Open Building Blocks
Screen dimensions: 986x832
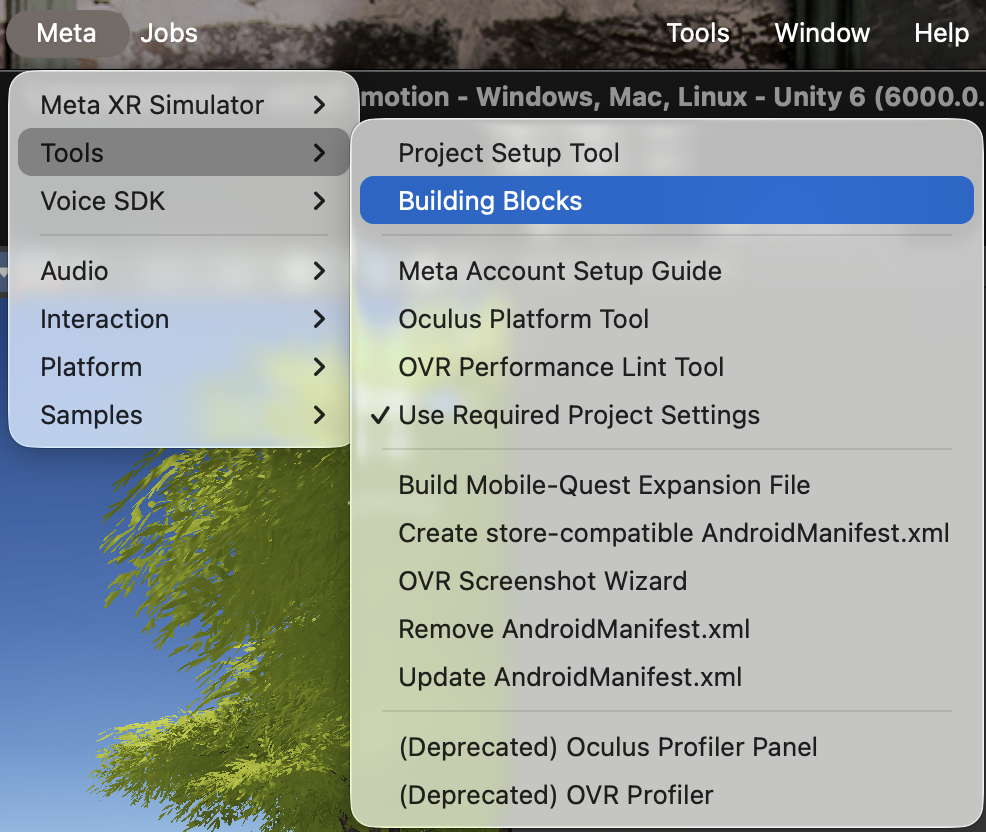[490, 201]
